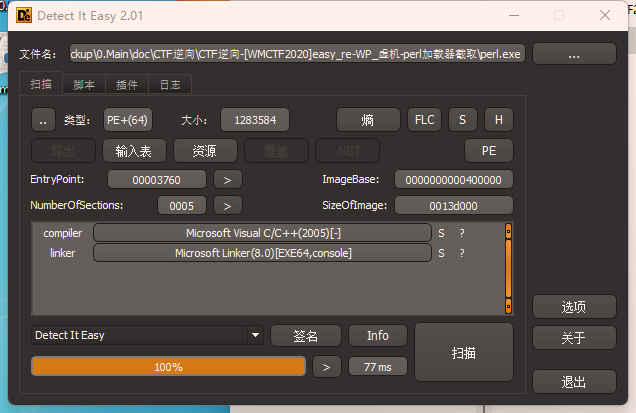This screenshot has height=413, width=636.
Task: Select the linker result Microsoft Linker(8.0)
Action: tap(262, 253)
